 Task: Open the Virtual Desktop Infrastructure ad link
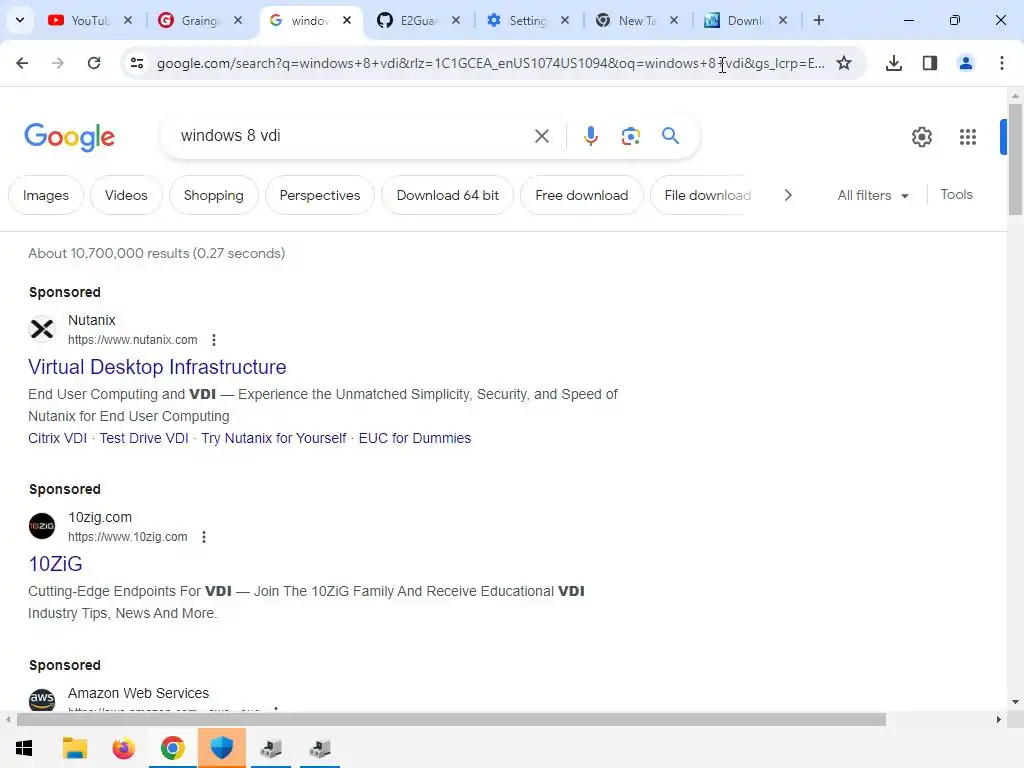(157, 367)
